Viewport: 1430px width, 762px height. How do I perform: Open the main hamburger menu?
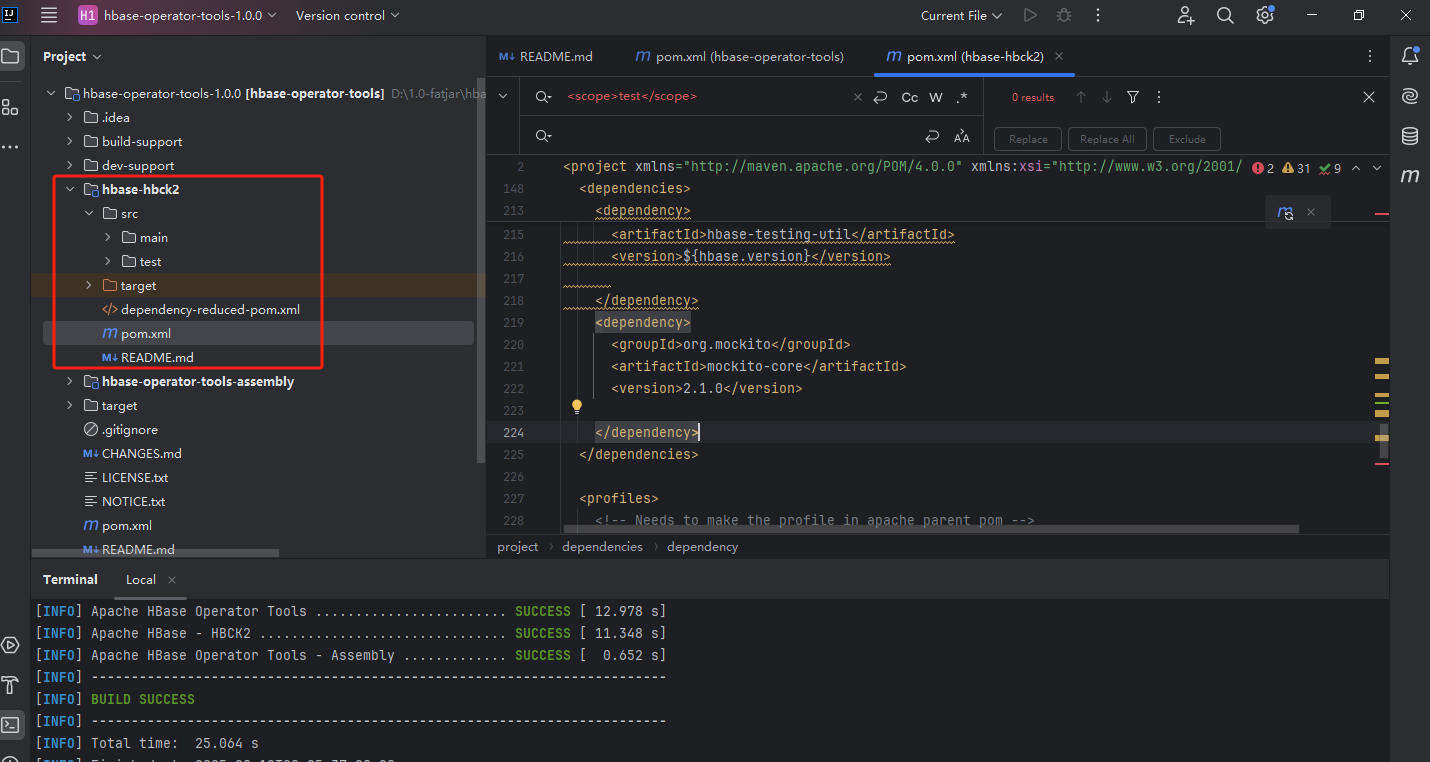tap(49, 16)
